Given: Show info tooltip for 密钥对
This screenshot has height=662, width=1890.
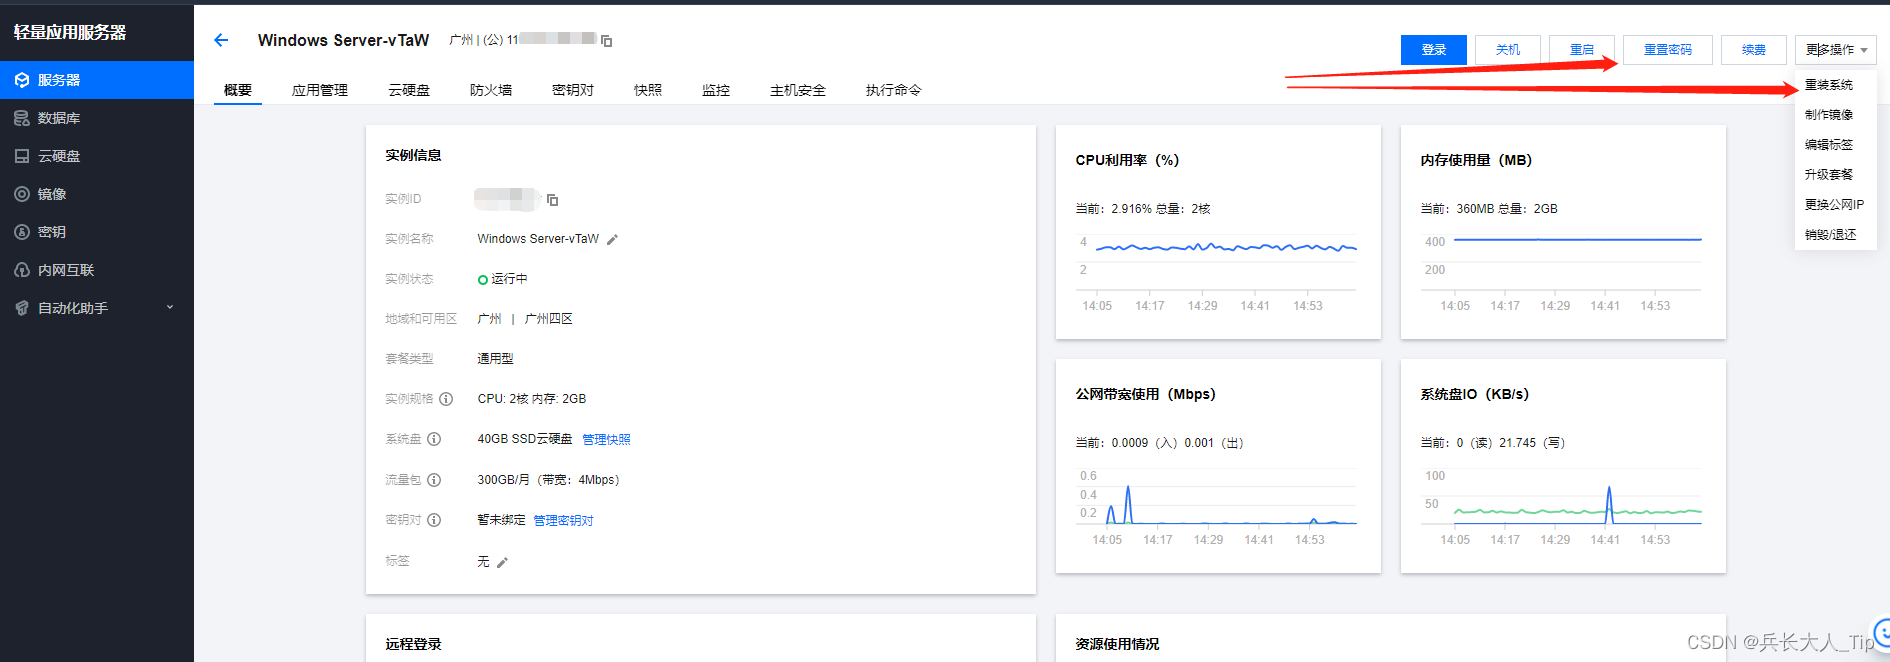Looking at the screenshot, I should (434, 520).
